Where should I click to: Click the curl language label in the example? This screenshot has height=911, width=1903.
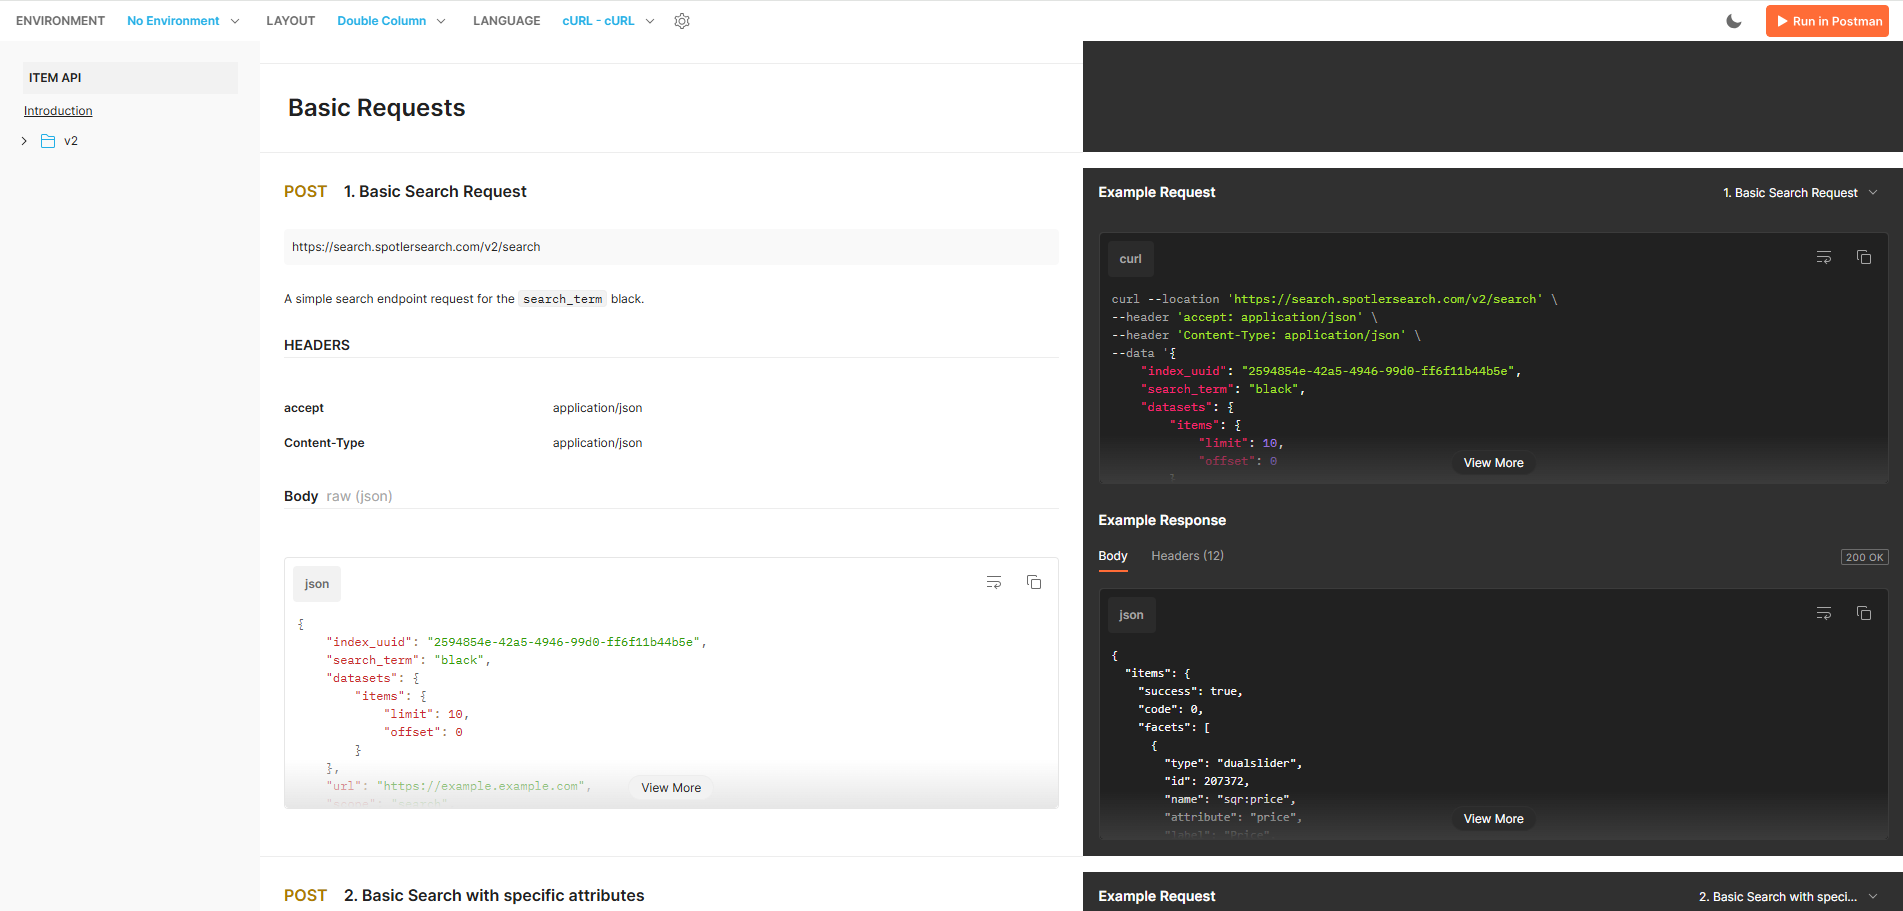click(x=1131, y=259)
